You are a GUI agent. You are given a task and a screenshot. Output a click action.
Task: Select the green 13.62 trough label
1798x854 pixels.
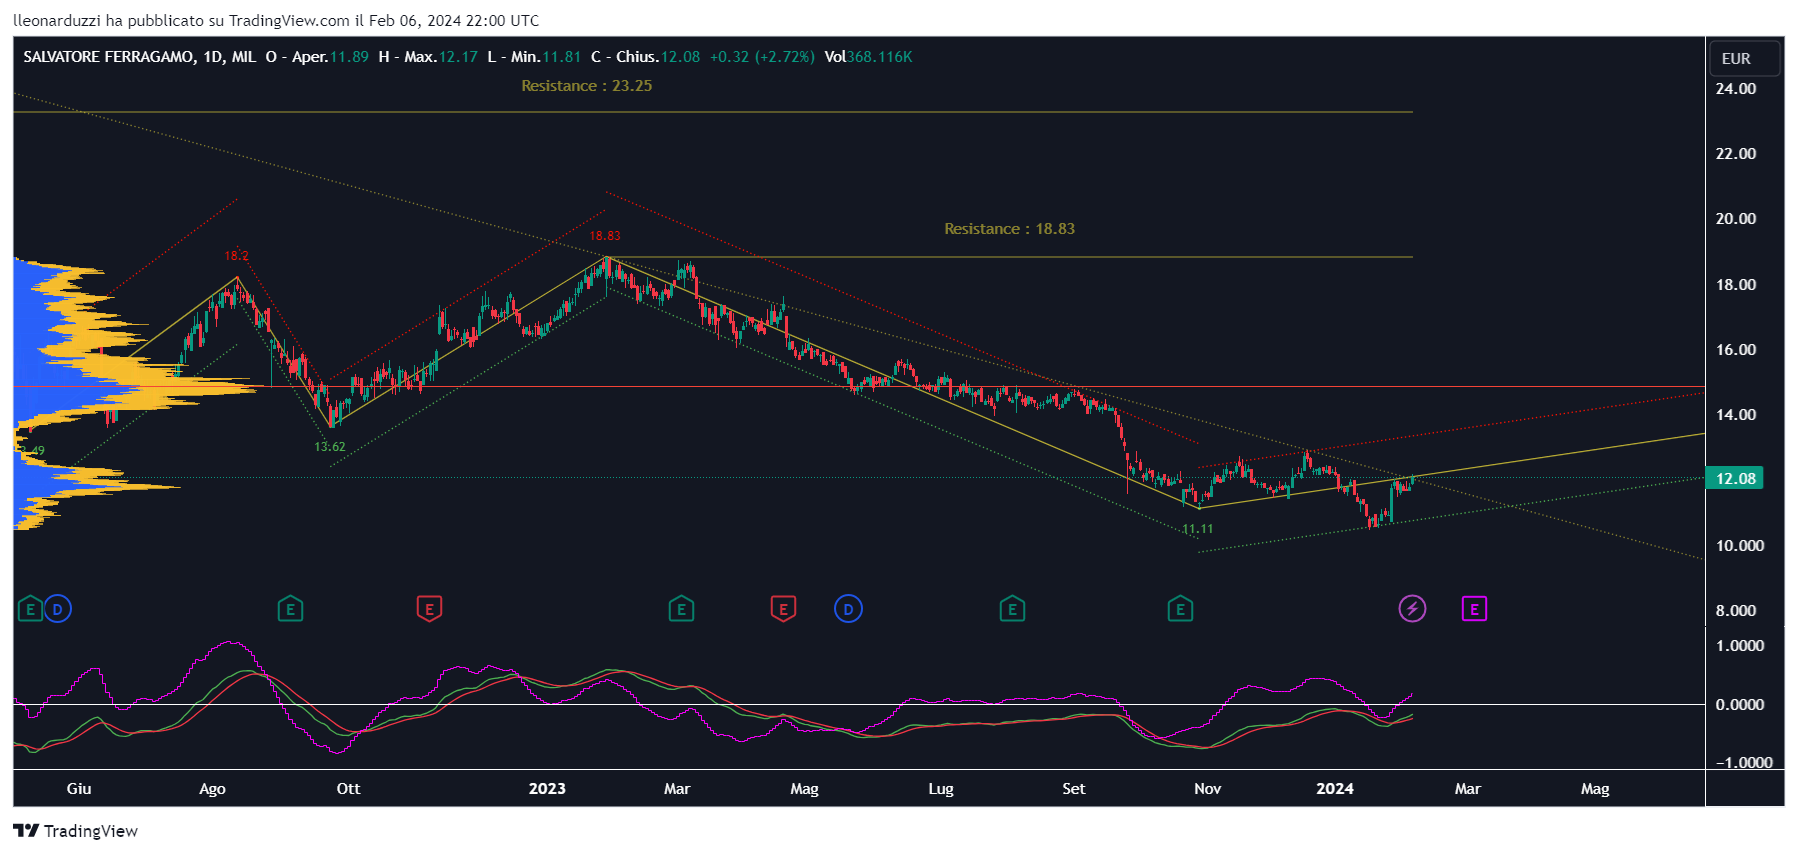[330, 447]
